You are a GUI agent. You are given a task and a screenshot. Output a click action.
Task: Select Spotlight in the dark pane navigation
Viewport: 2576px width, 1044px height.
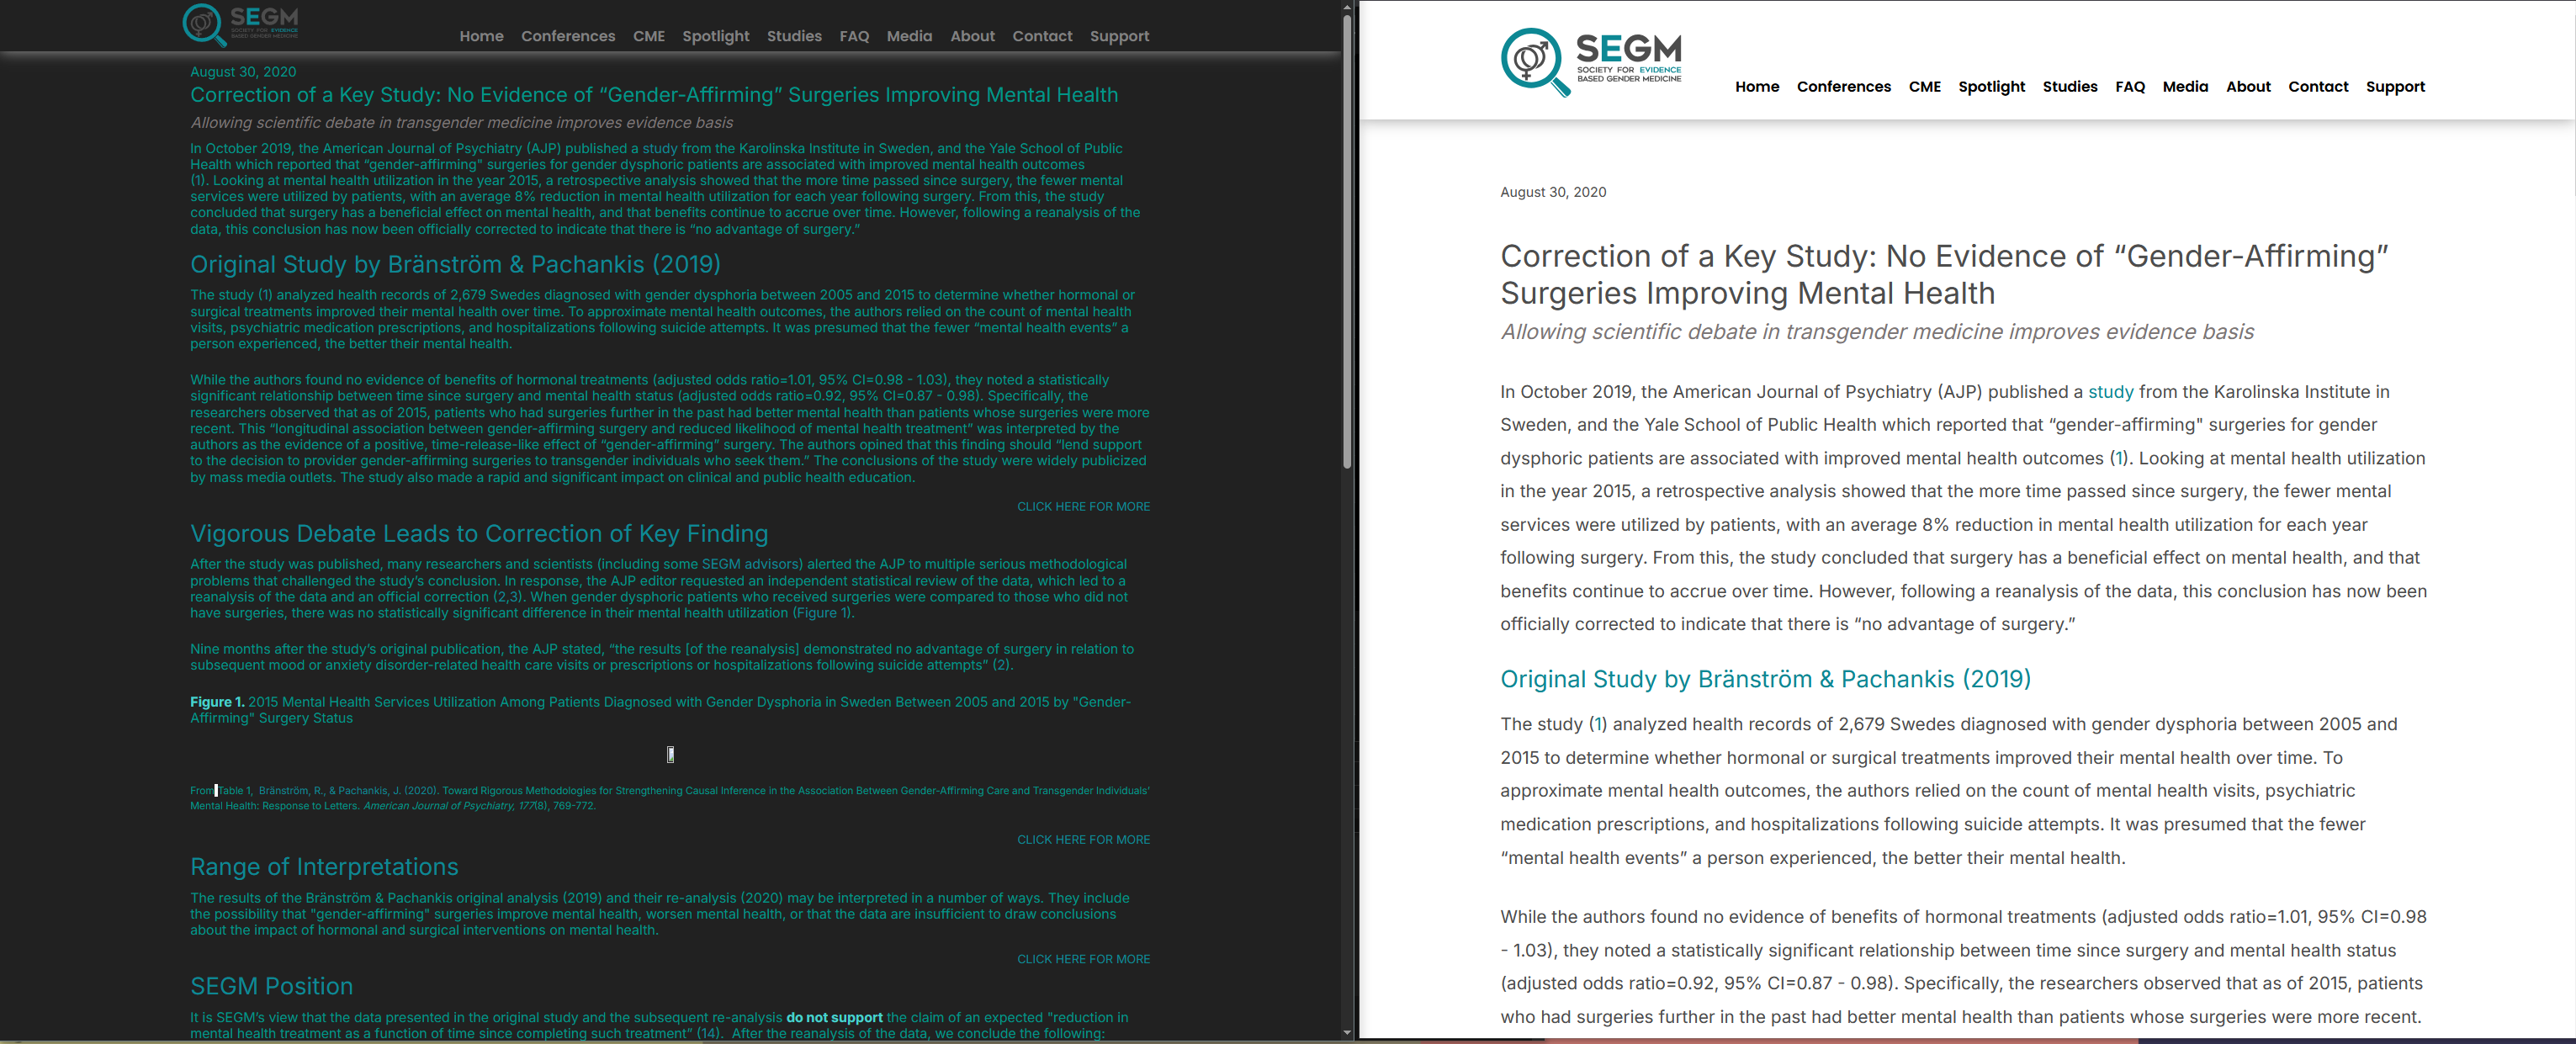(x=715, y=36)
